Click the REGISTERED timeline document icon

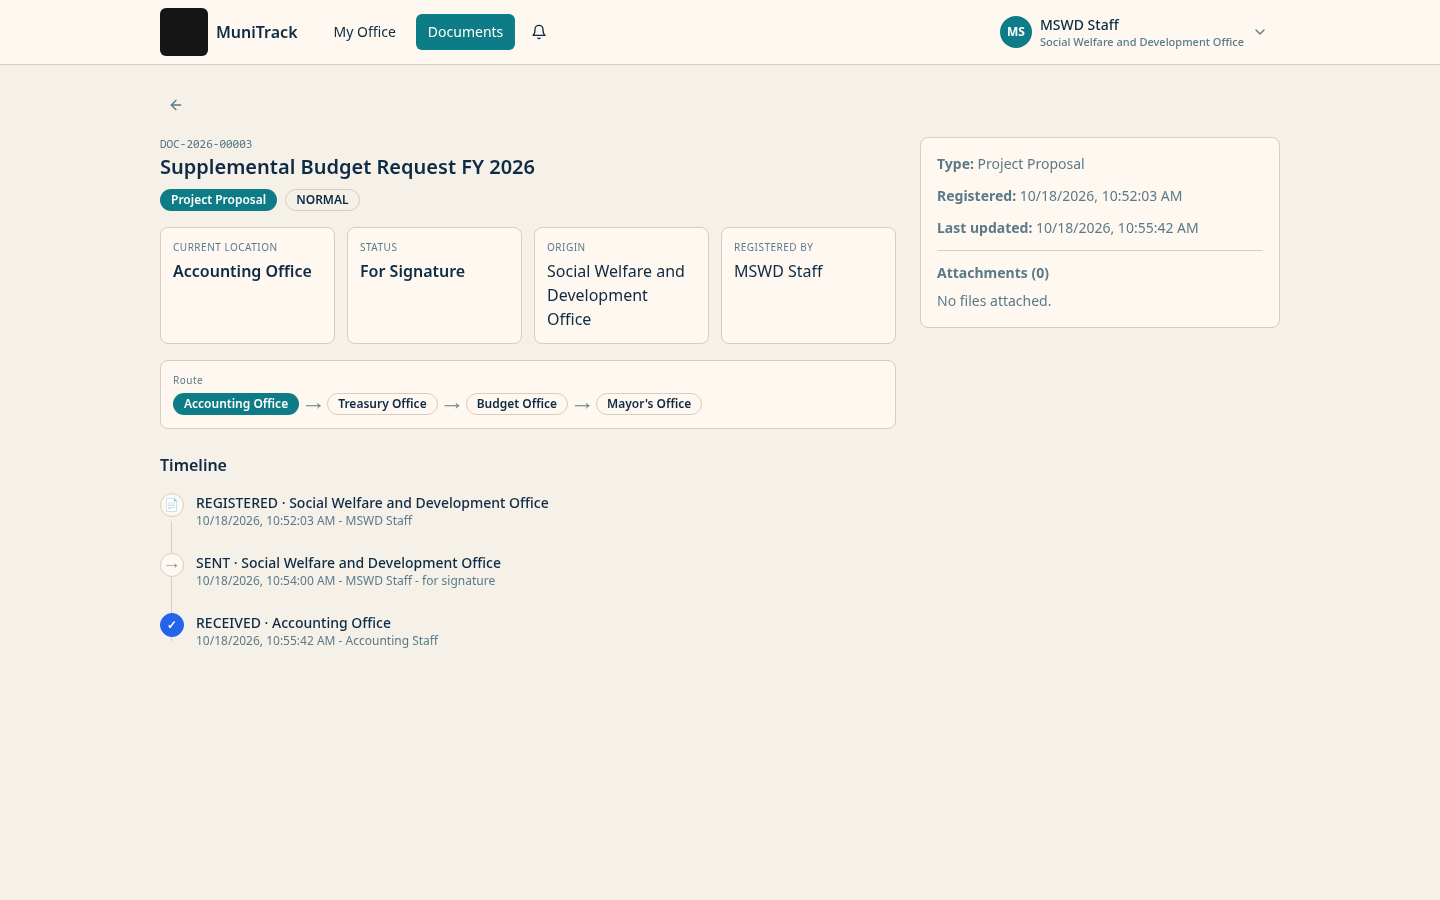(x=172, y=505)
